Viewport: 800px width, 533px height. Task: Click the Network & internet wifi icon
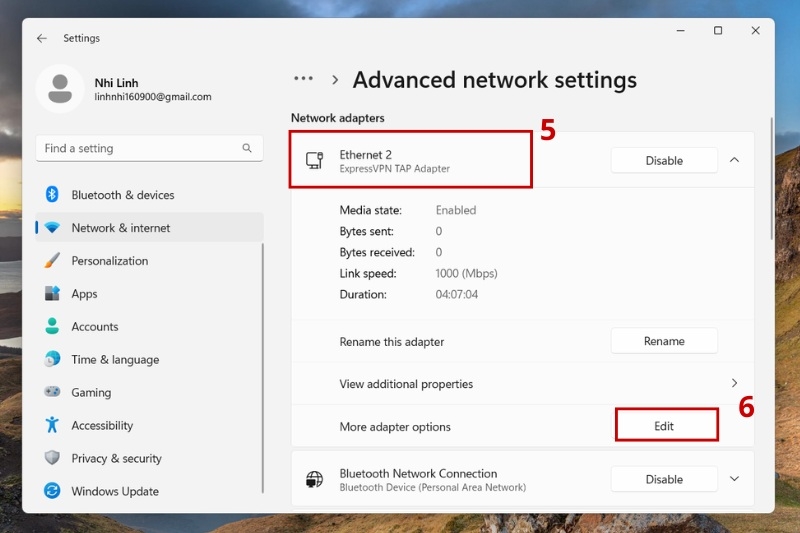click(52, 227)
